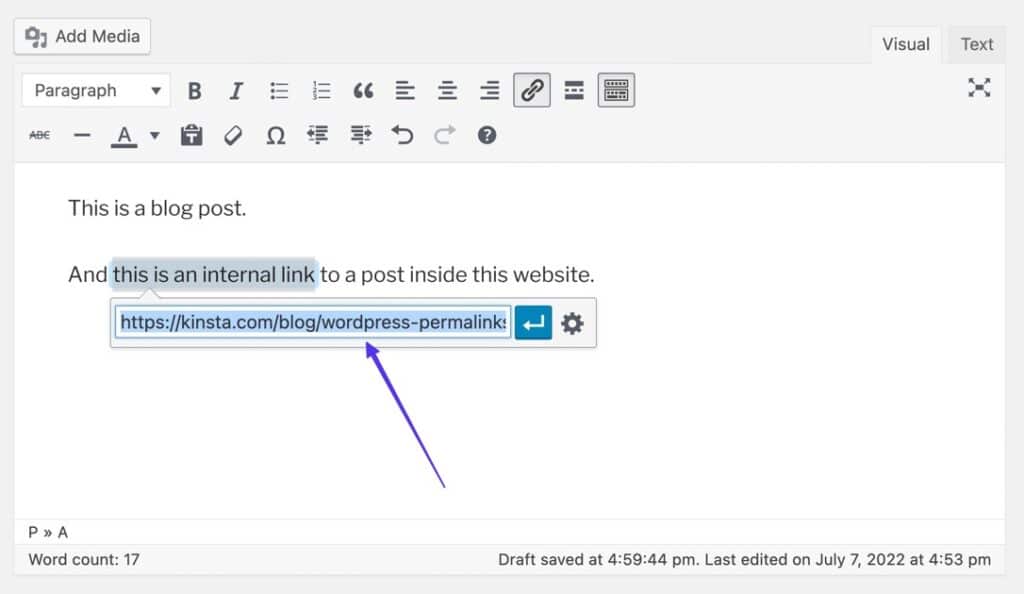Image resolution: width=1024 pixels, height=594 pixels.
Task: Open link settings with gear icon
Action: pos(572,322)
